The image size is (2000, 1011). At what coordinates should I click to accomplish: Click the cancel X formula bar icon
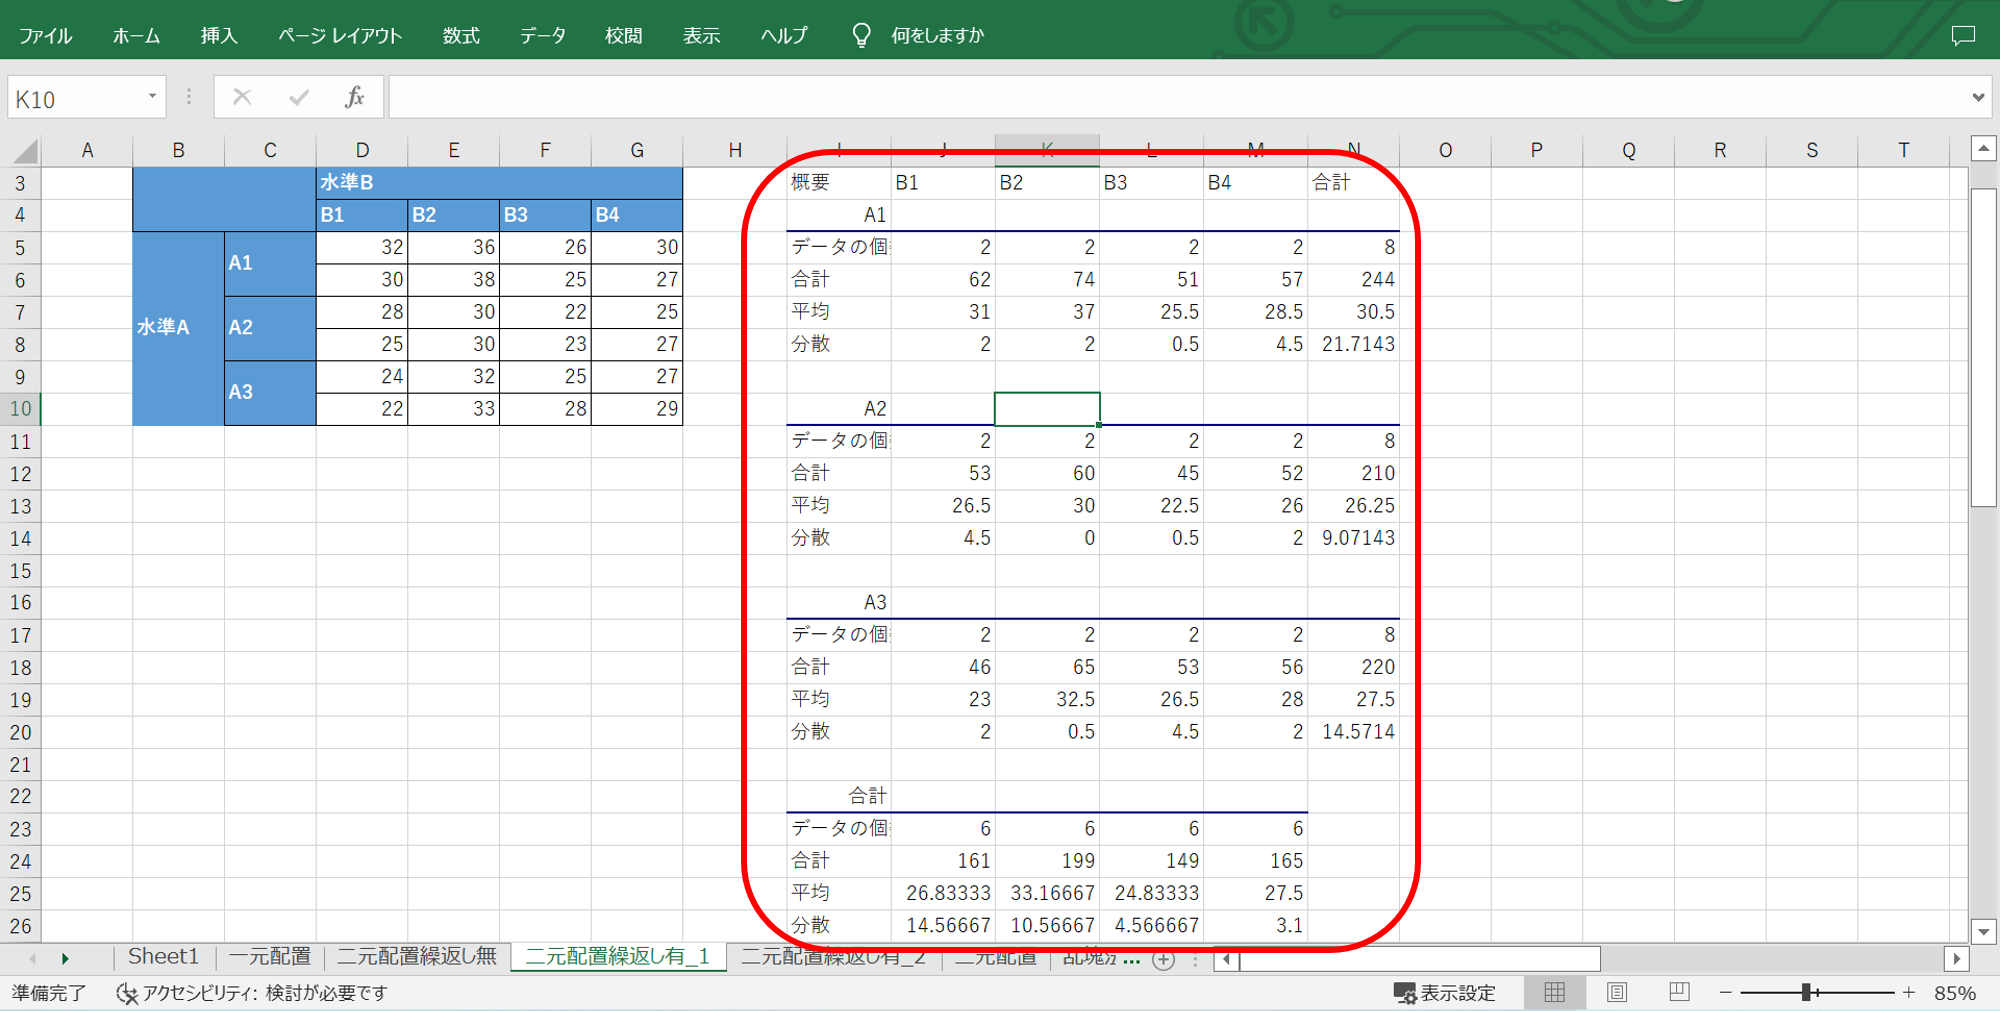(x=242, y=97)
